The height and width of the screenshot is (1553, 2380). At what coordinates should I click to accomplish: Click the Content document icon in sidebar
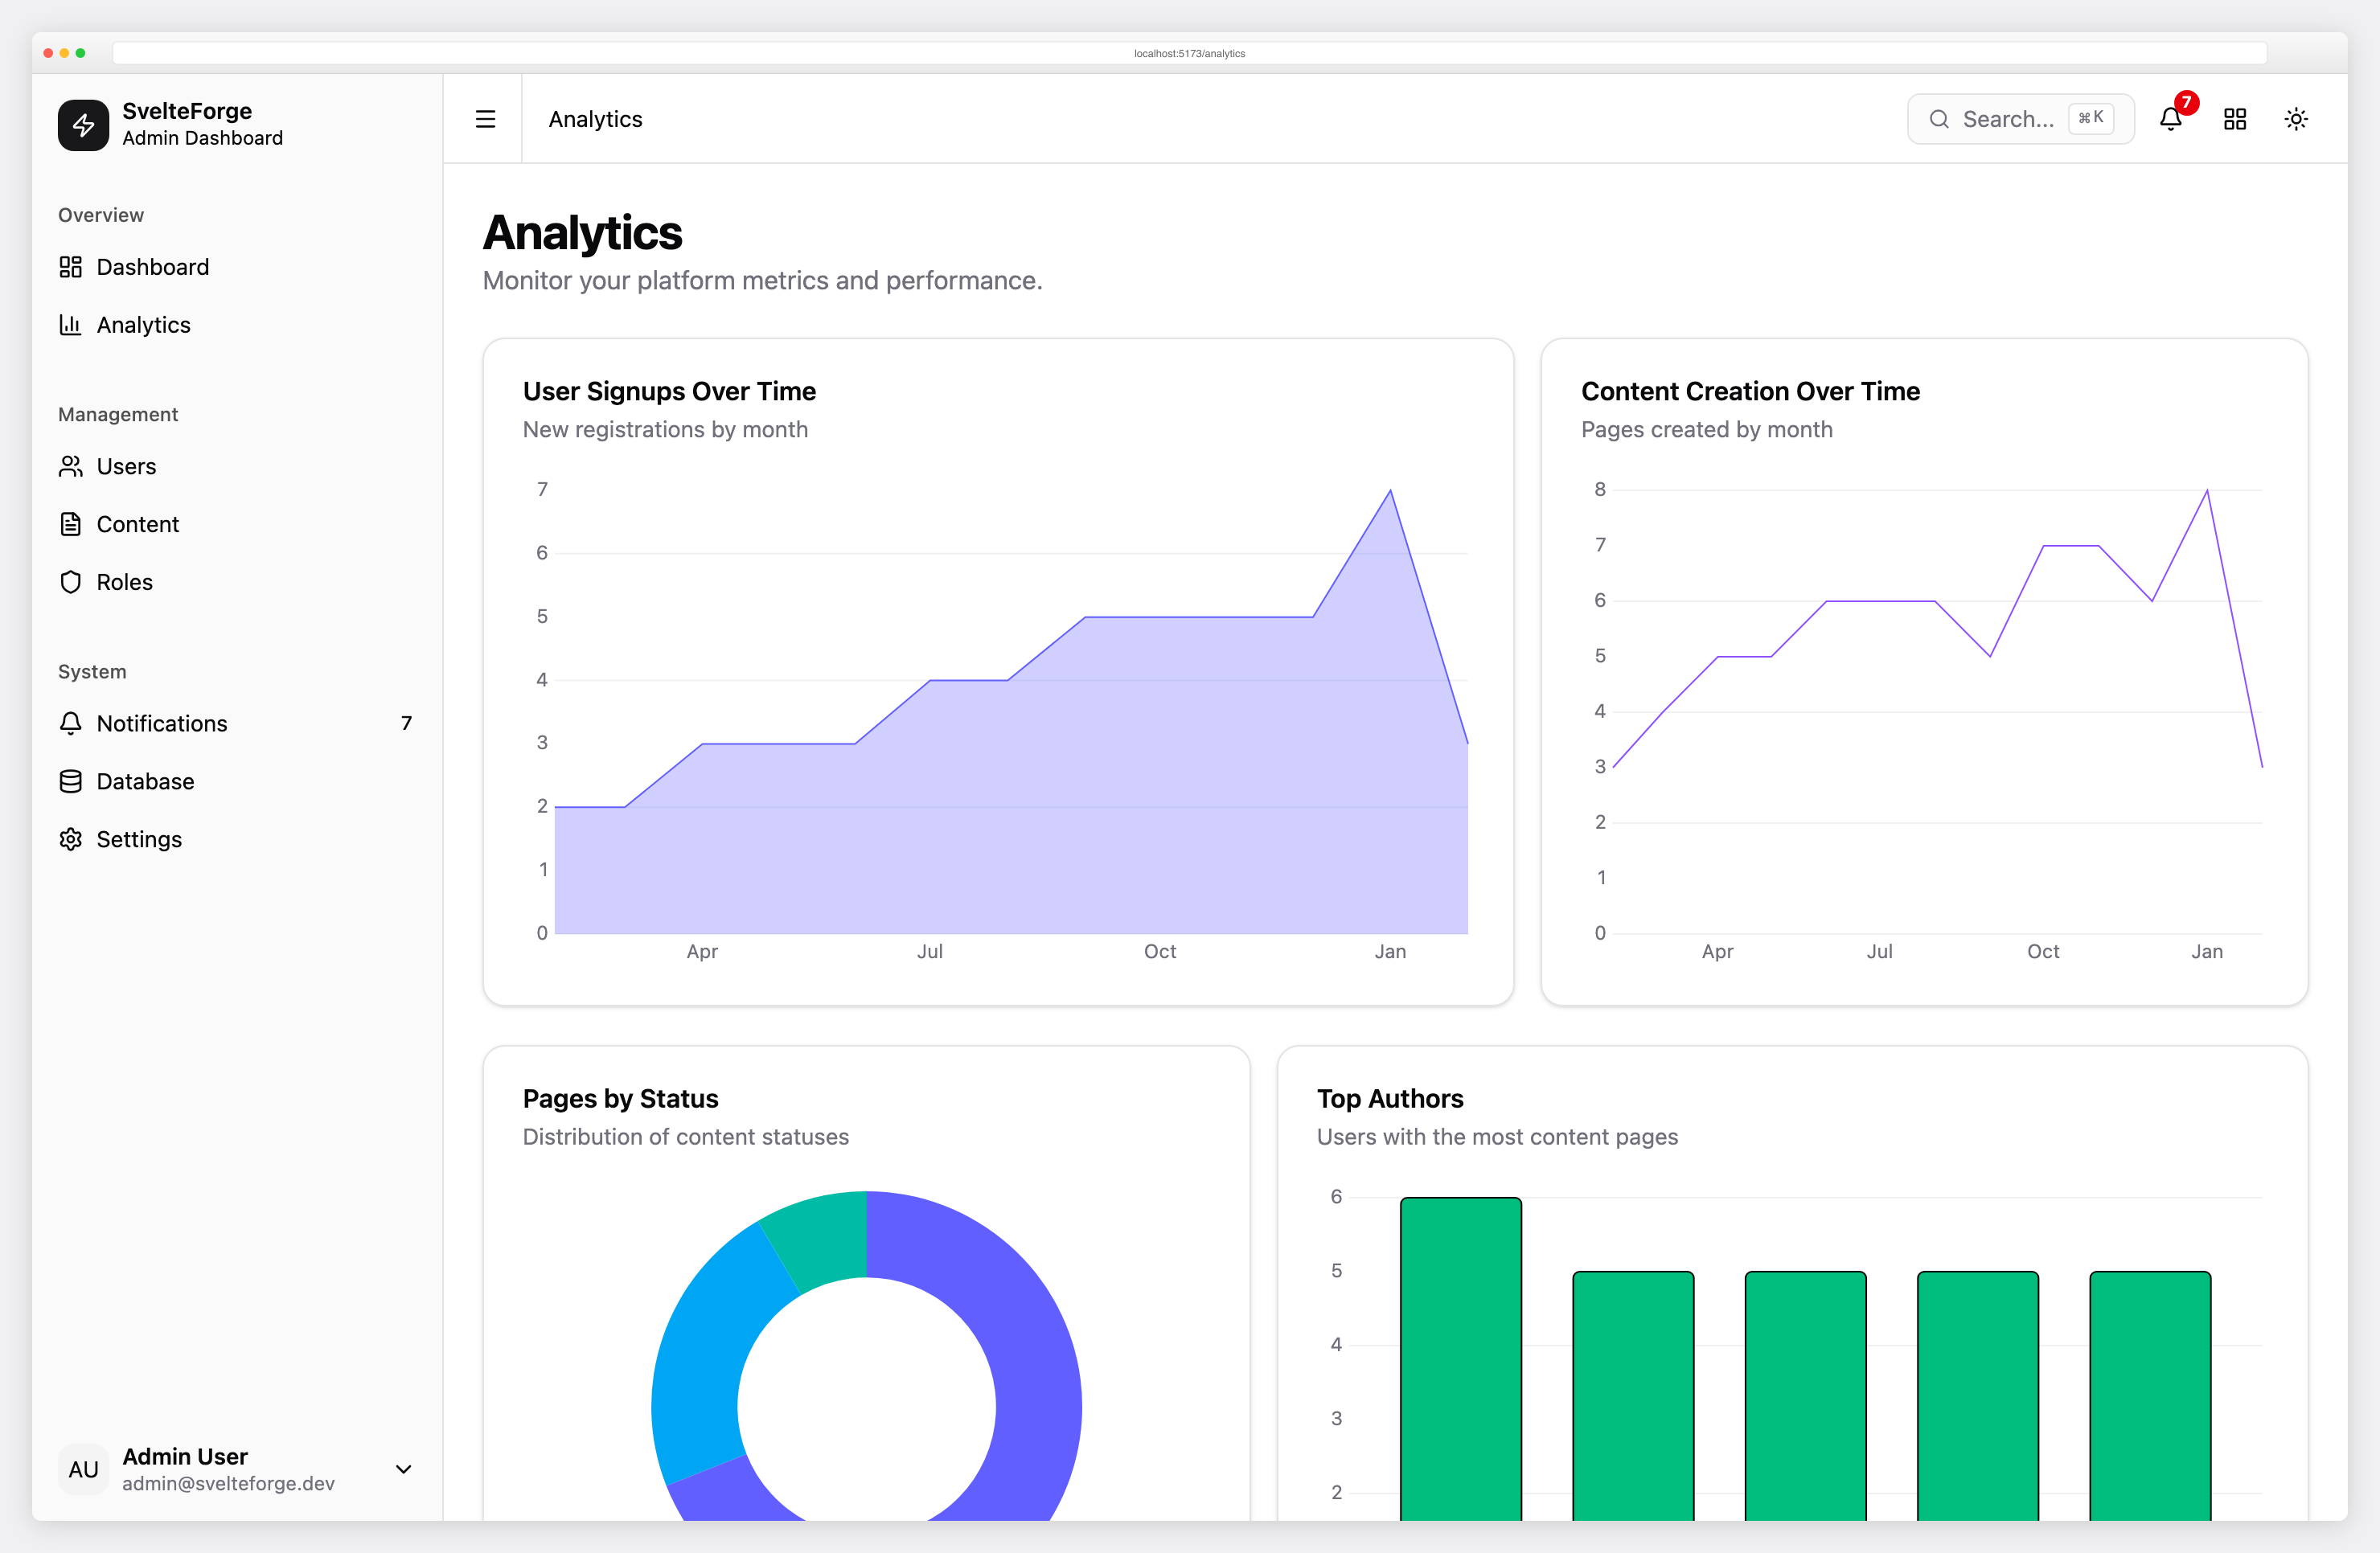(70, 524)
